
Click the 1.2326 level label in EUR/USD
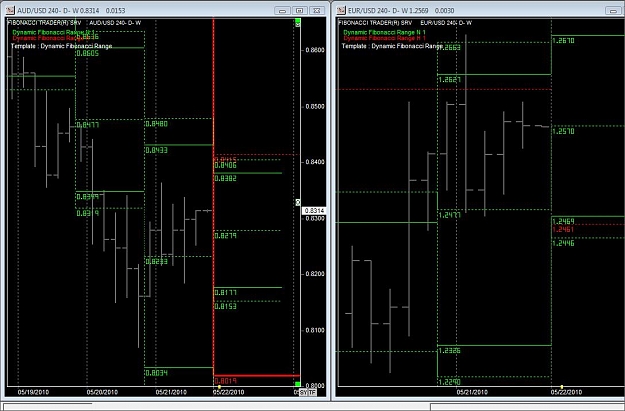450,351
